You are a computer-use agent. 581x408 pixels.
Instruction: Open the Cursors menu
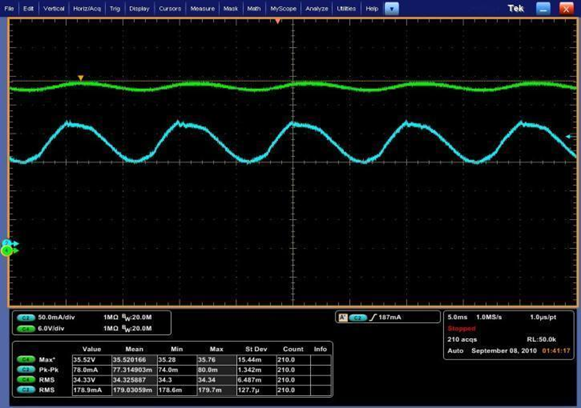tap(170, 9)
